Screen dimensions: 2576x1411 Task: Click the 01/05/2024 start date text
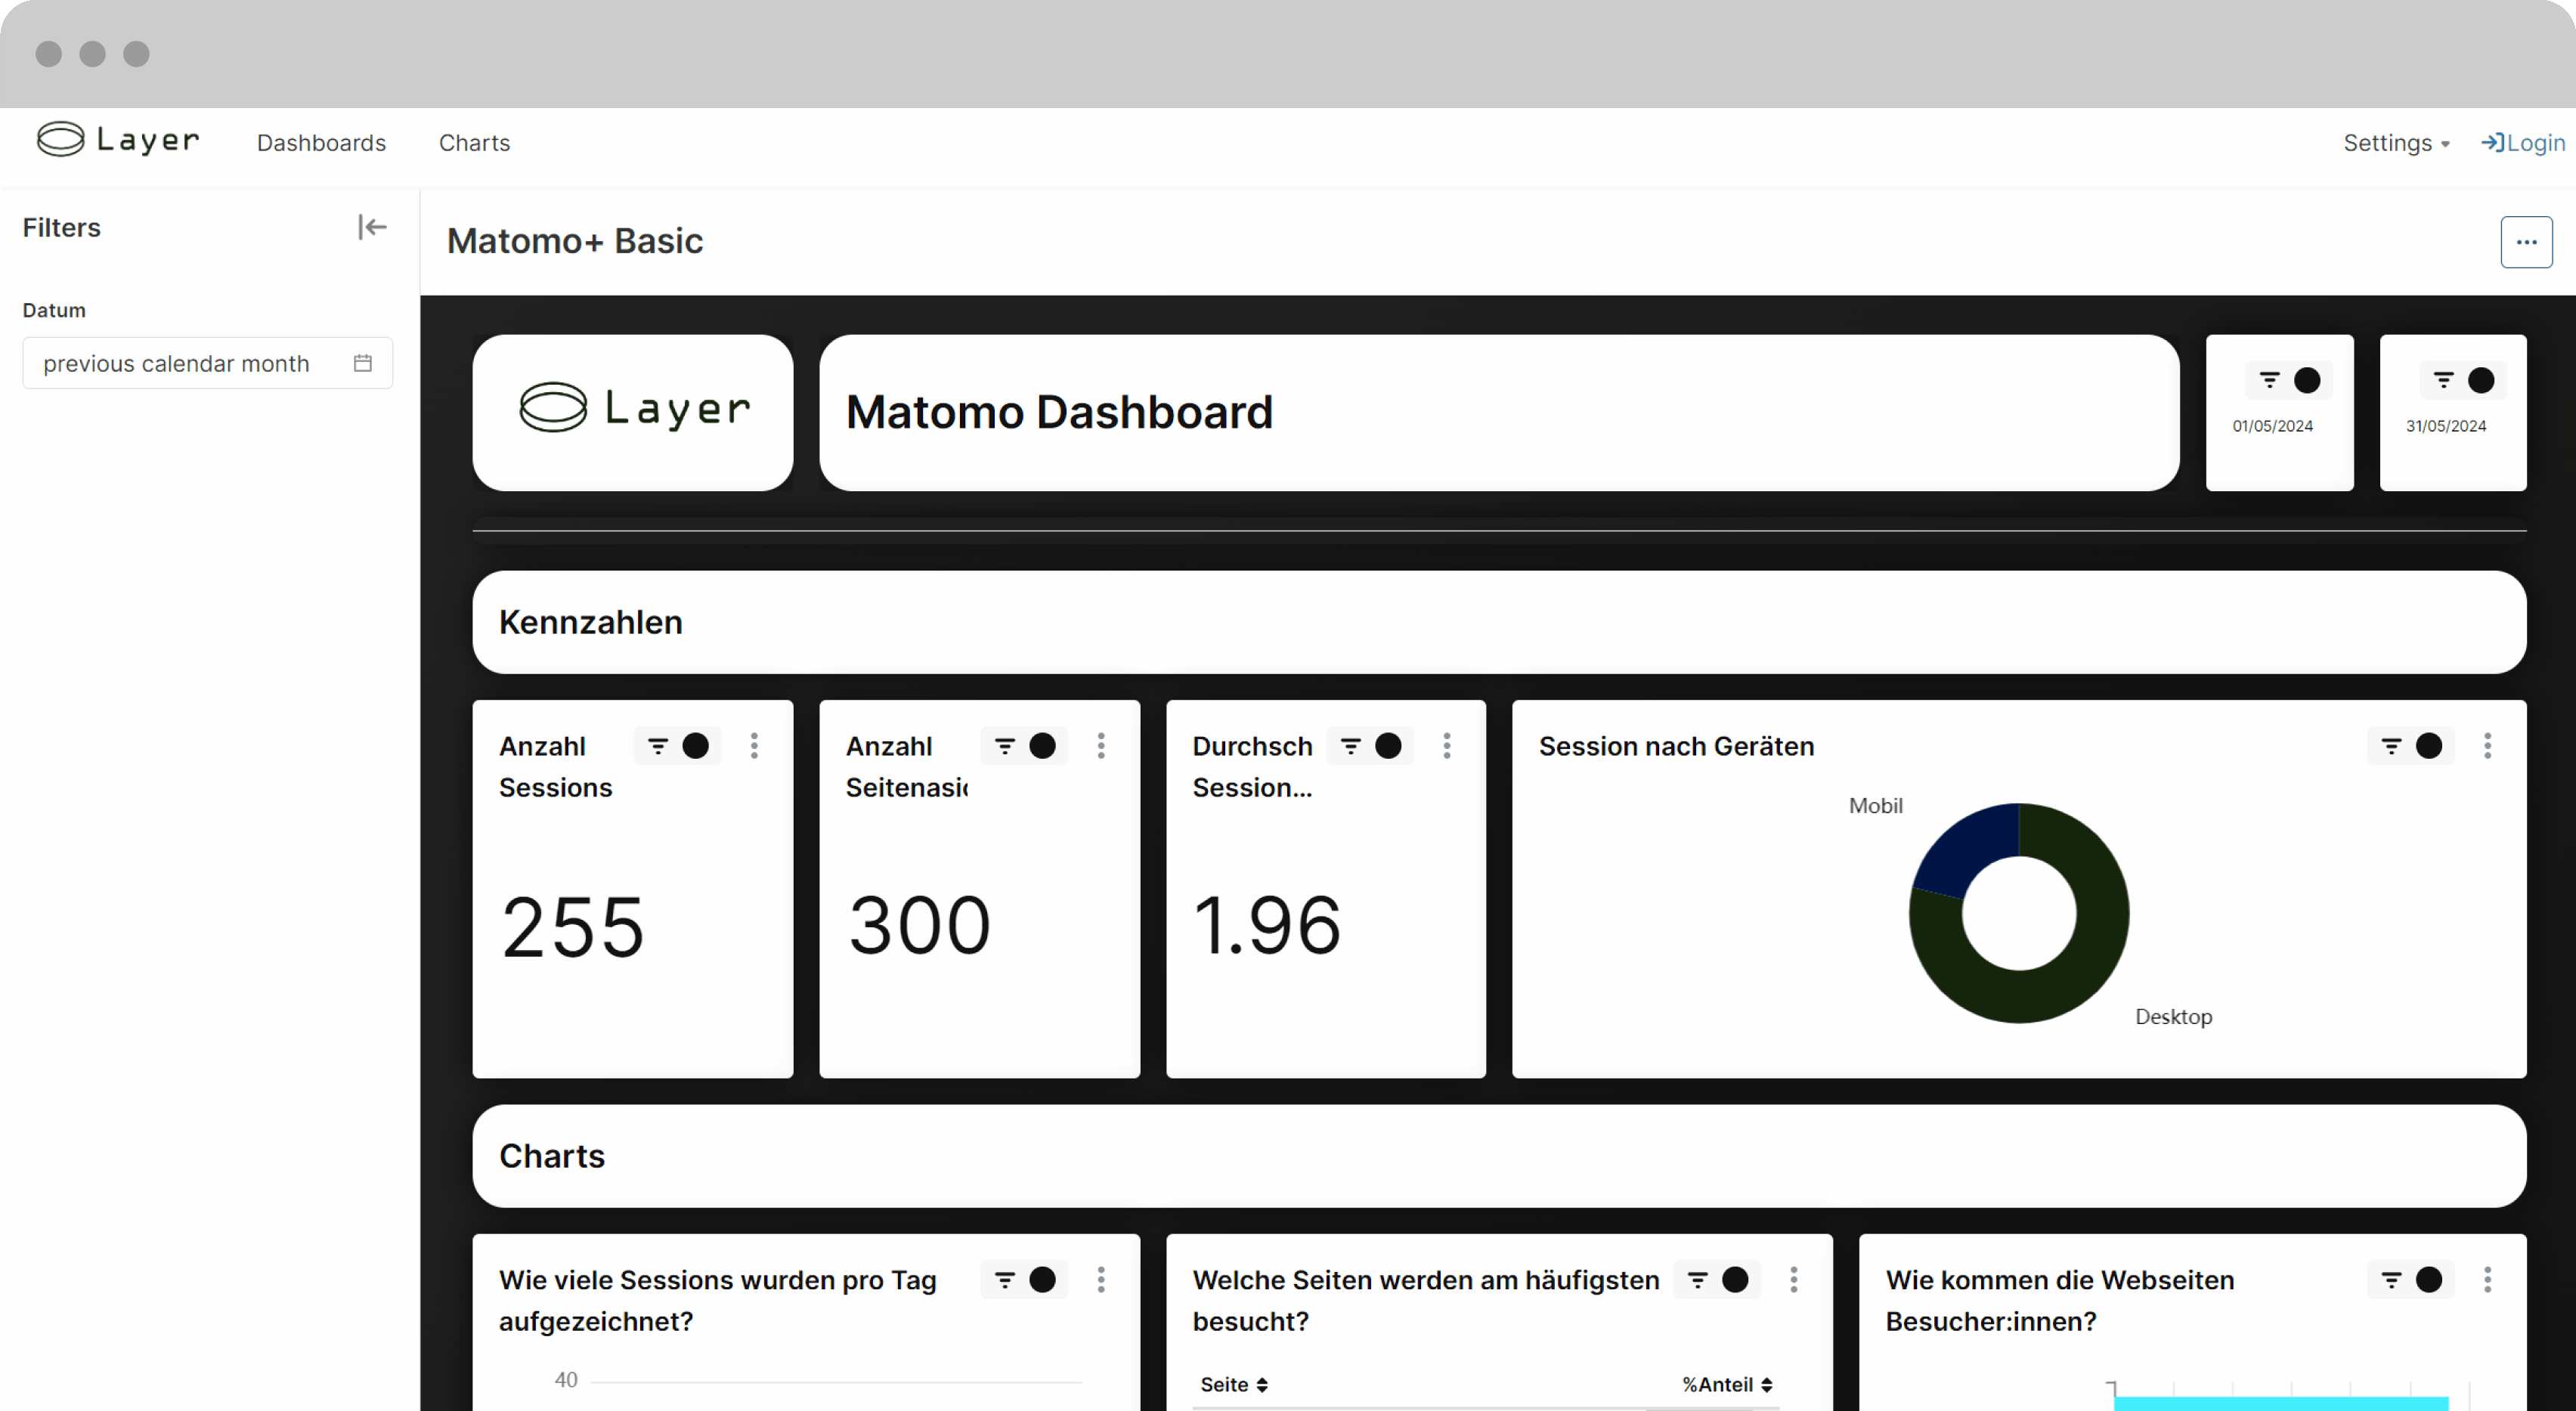point(2272,426)
